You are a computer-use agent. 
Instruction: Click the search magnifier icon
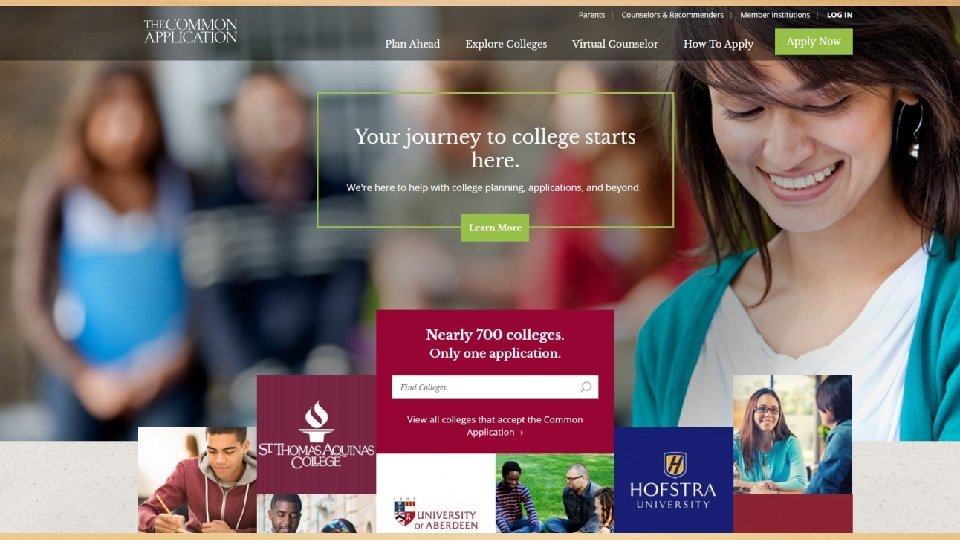tap(586, 387)
